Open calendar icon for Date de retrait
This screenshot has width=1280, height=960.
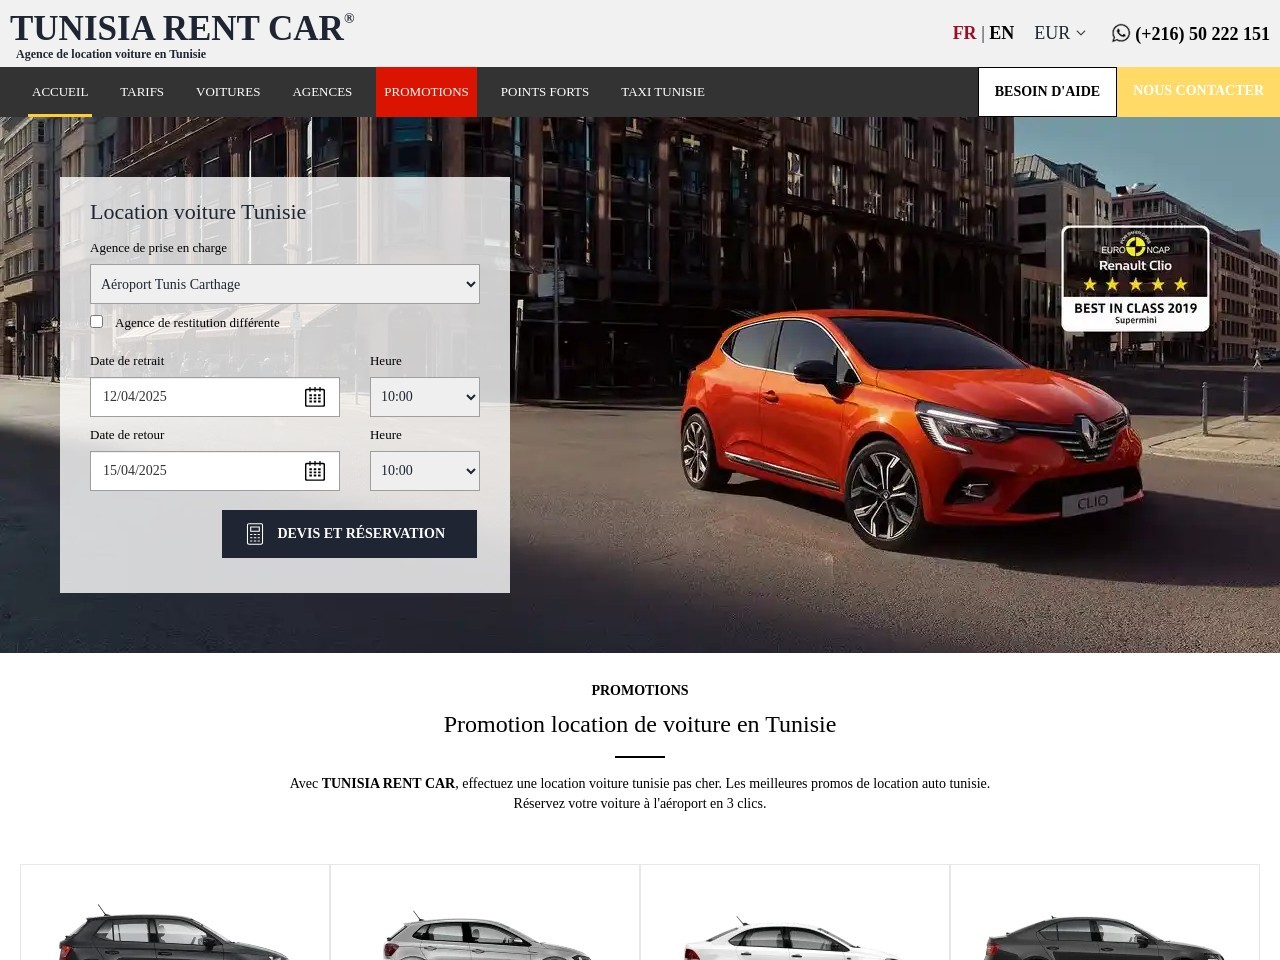(315, 397)
